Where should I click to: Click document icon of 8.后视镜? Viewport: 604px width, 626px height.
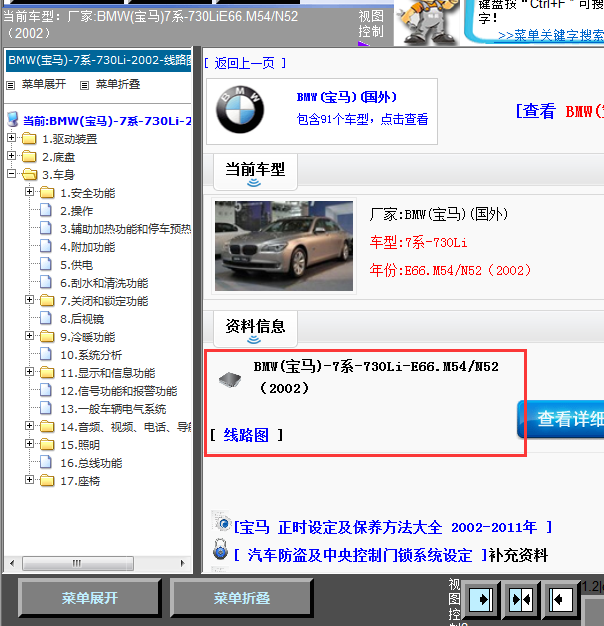click(x=46, y=319)
